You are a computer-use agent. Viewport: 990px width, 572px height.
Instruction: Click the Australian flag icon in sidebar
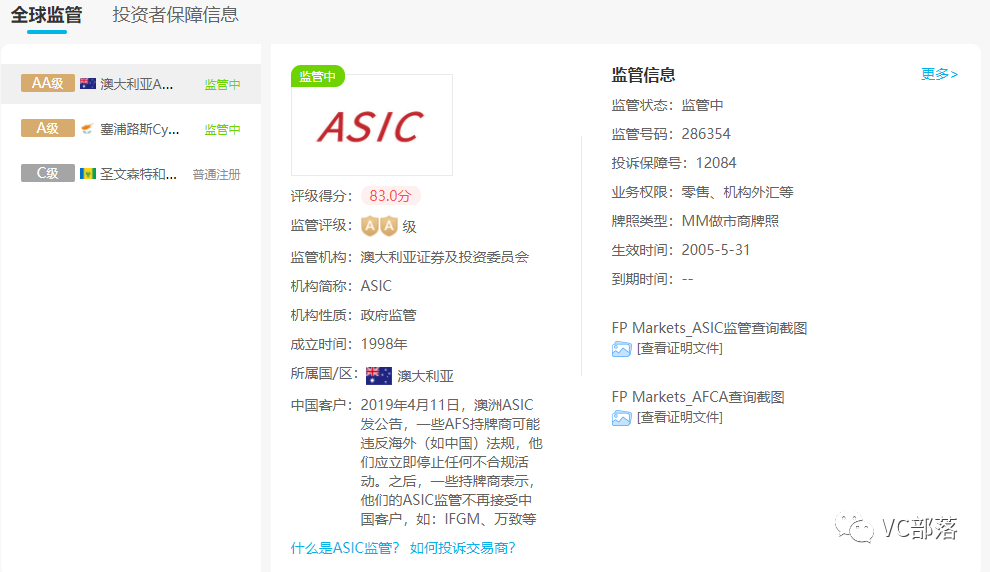[x=88, y=84]
